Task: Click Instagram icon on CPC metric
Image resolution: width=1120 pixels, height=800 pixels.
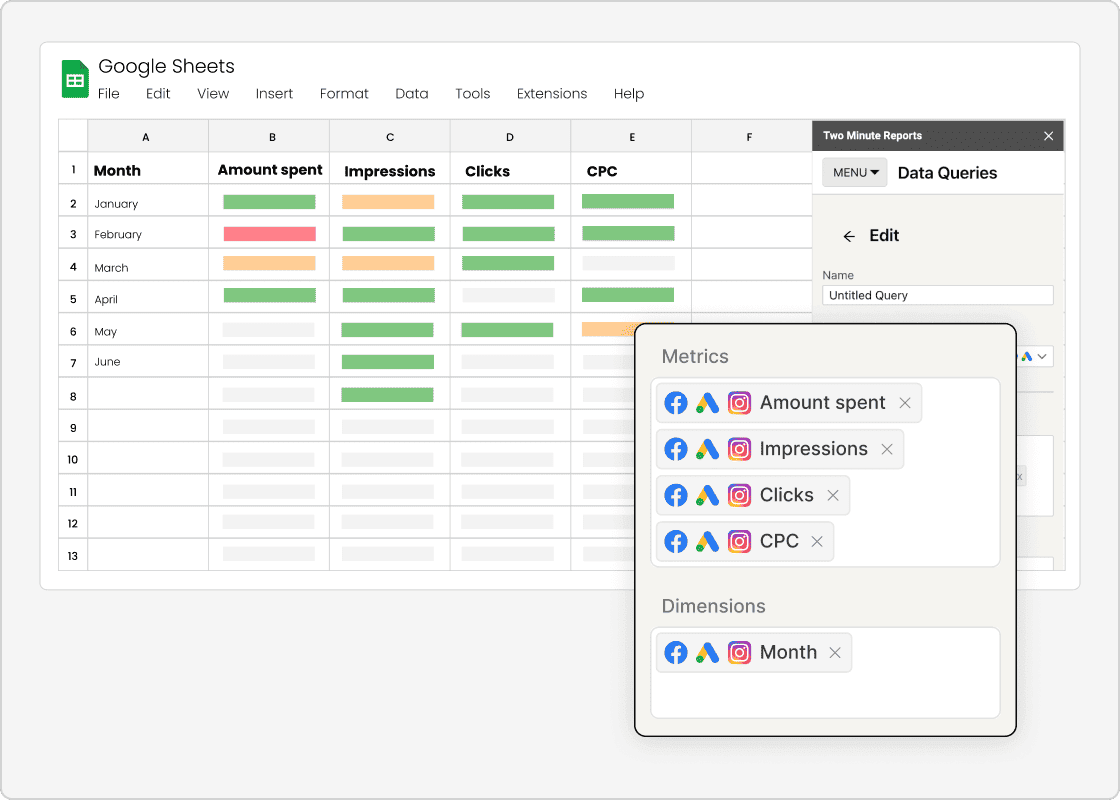Action: coord(739,541)
